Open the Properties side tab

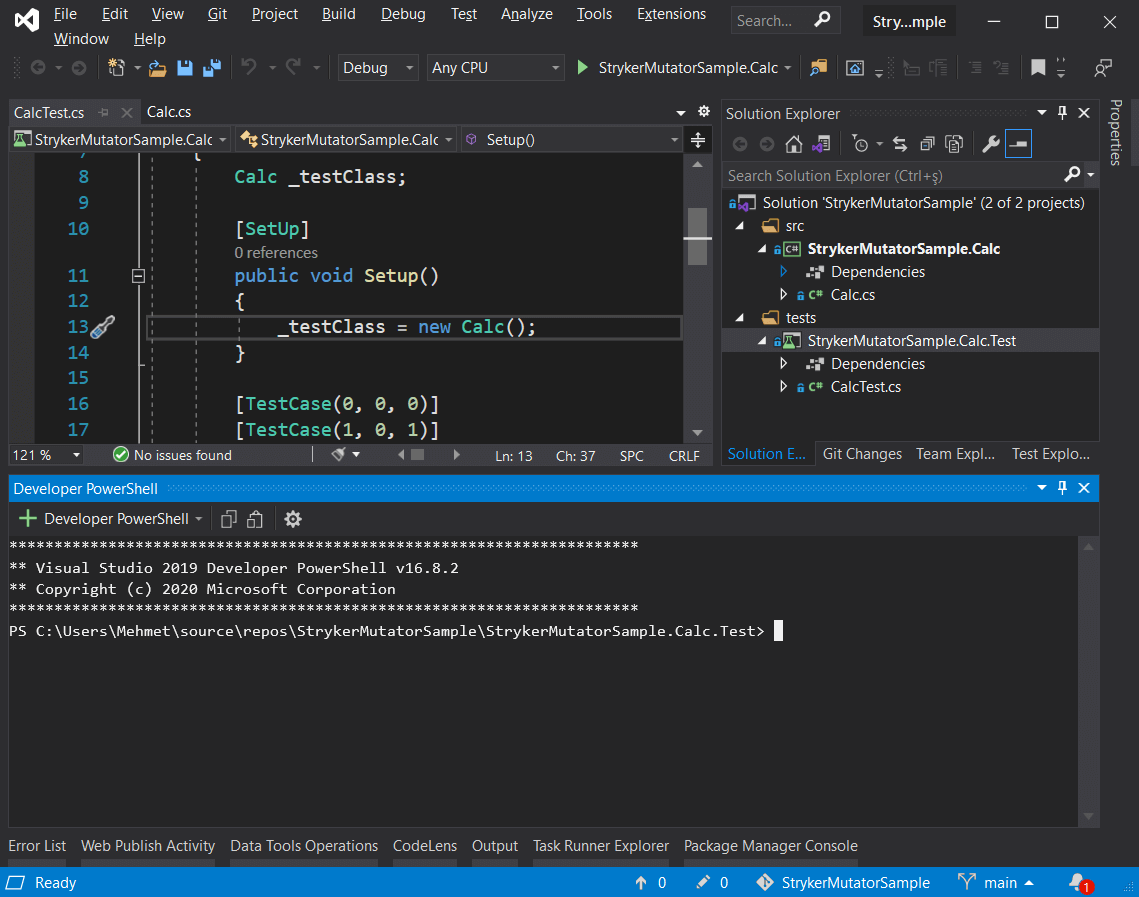coord(1116,132)
